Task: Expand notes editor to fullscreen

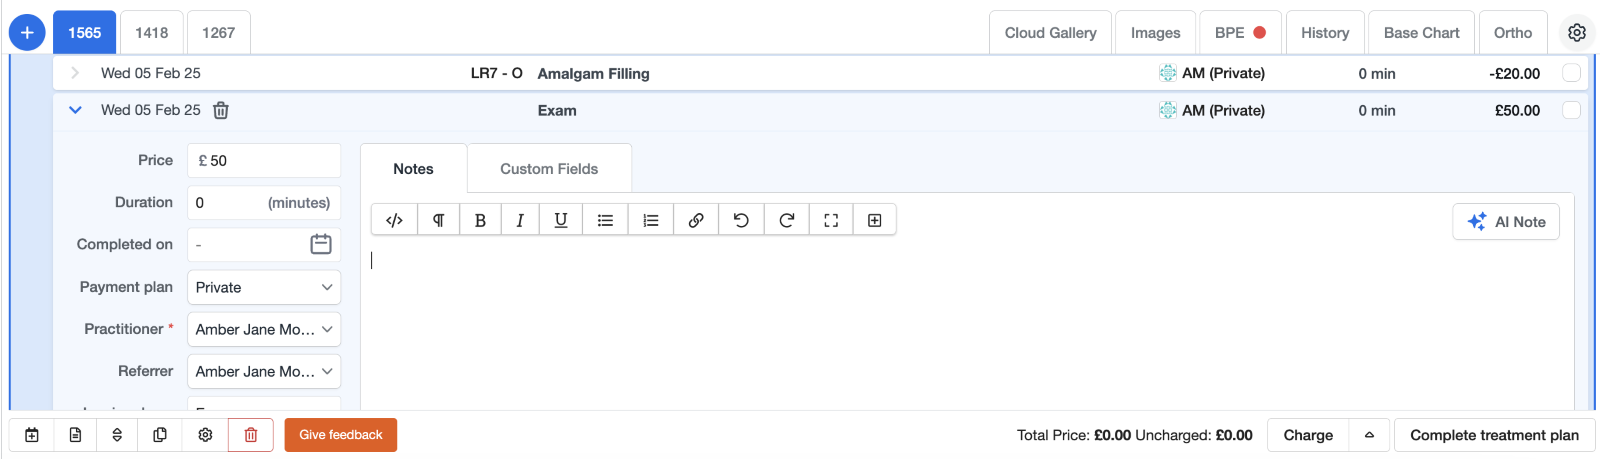Action: click(831, 221)
